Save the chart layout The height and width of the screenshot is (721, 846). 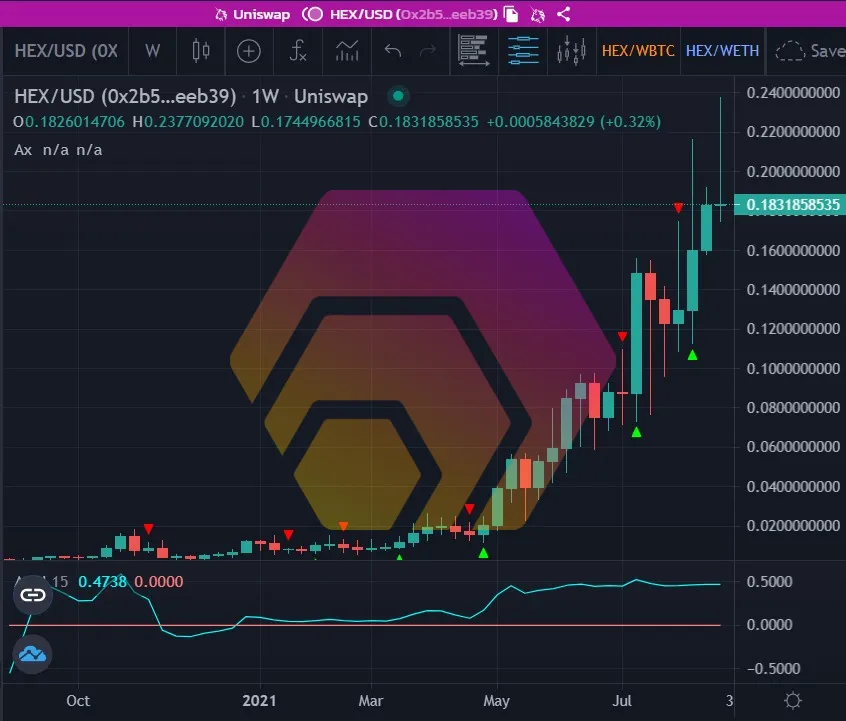pyautogui.click(x=809, y=51)
